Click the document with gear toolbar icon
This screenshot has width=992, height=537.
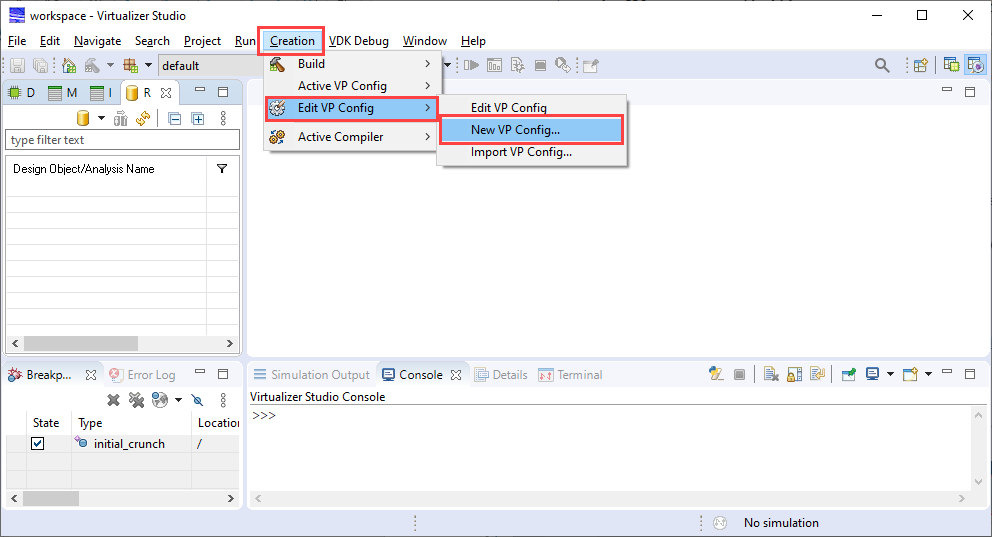point(518,65)
